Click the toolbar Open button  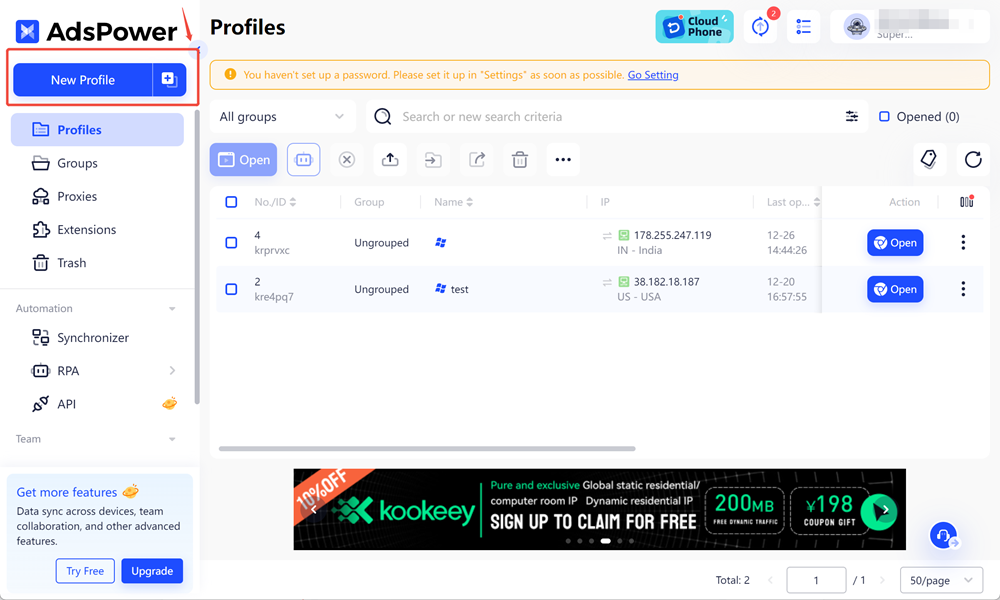244,159
